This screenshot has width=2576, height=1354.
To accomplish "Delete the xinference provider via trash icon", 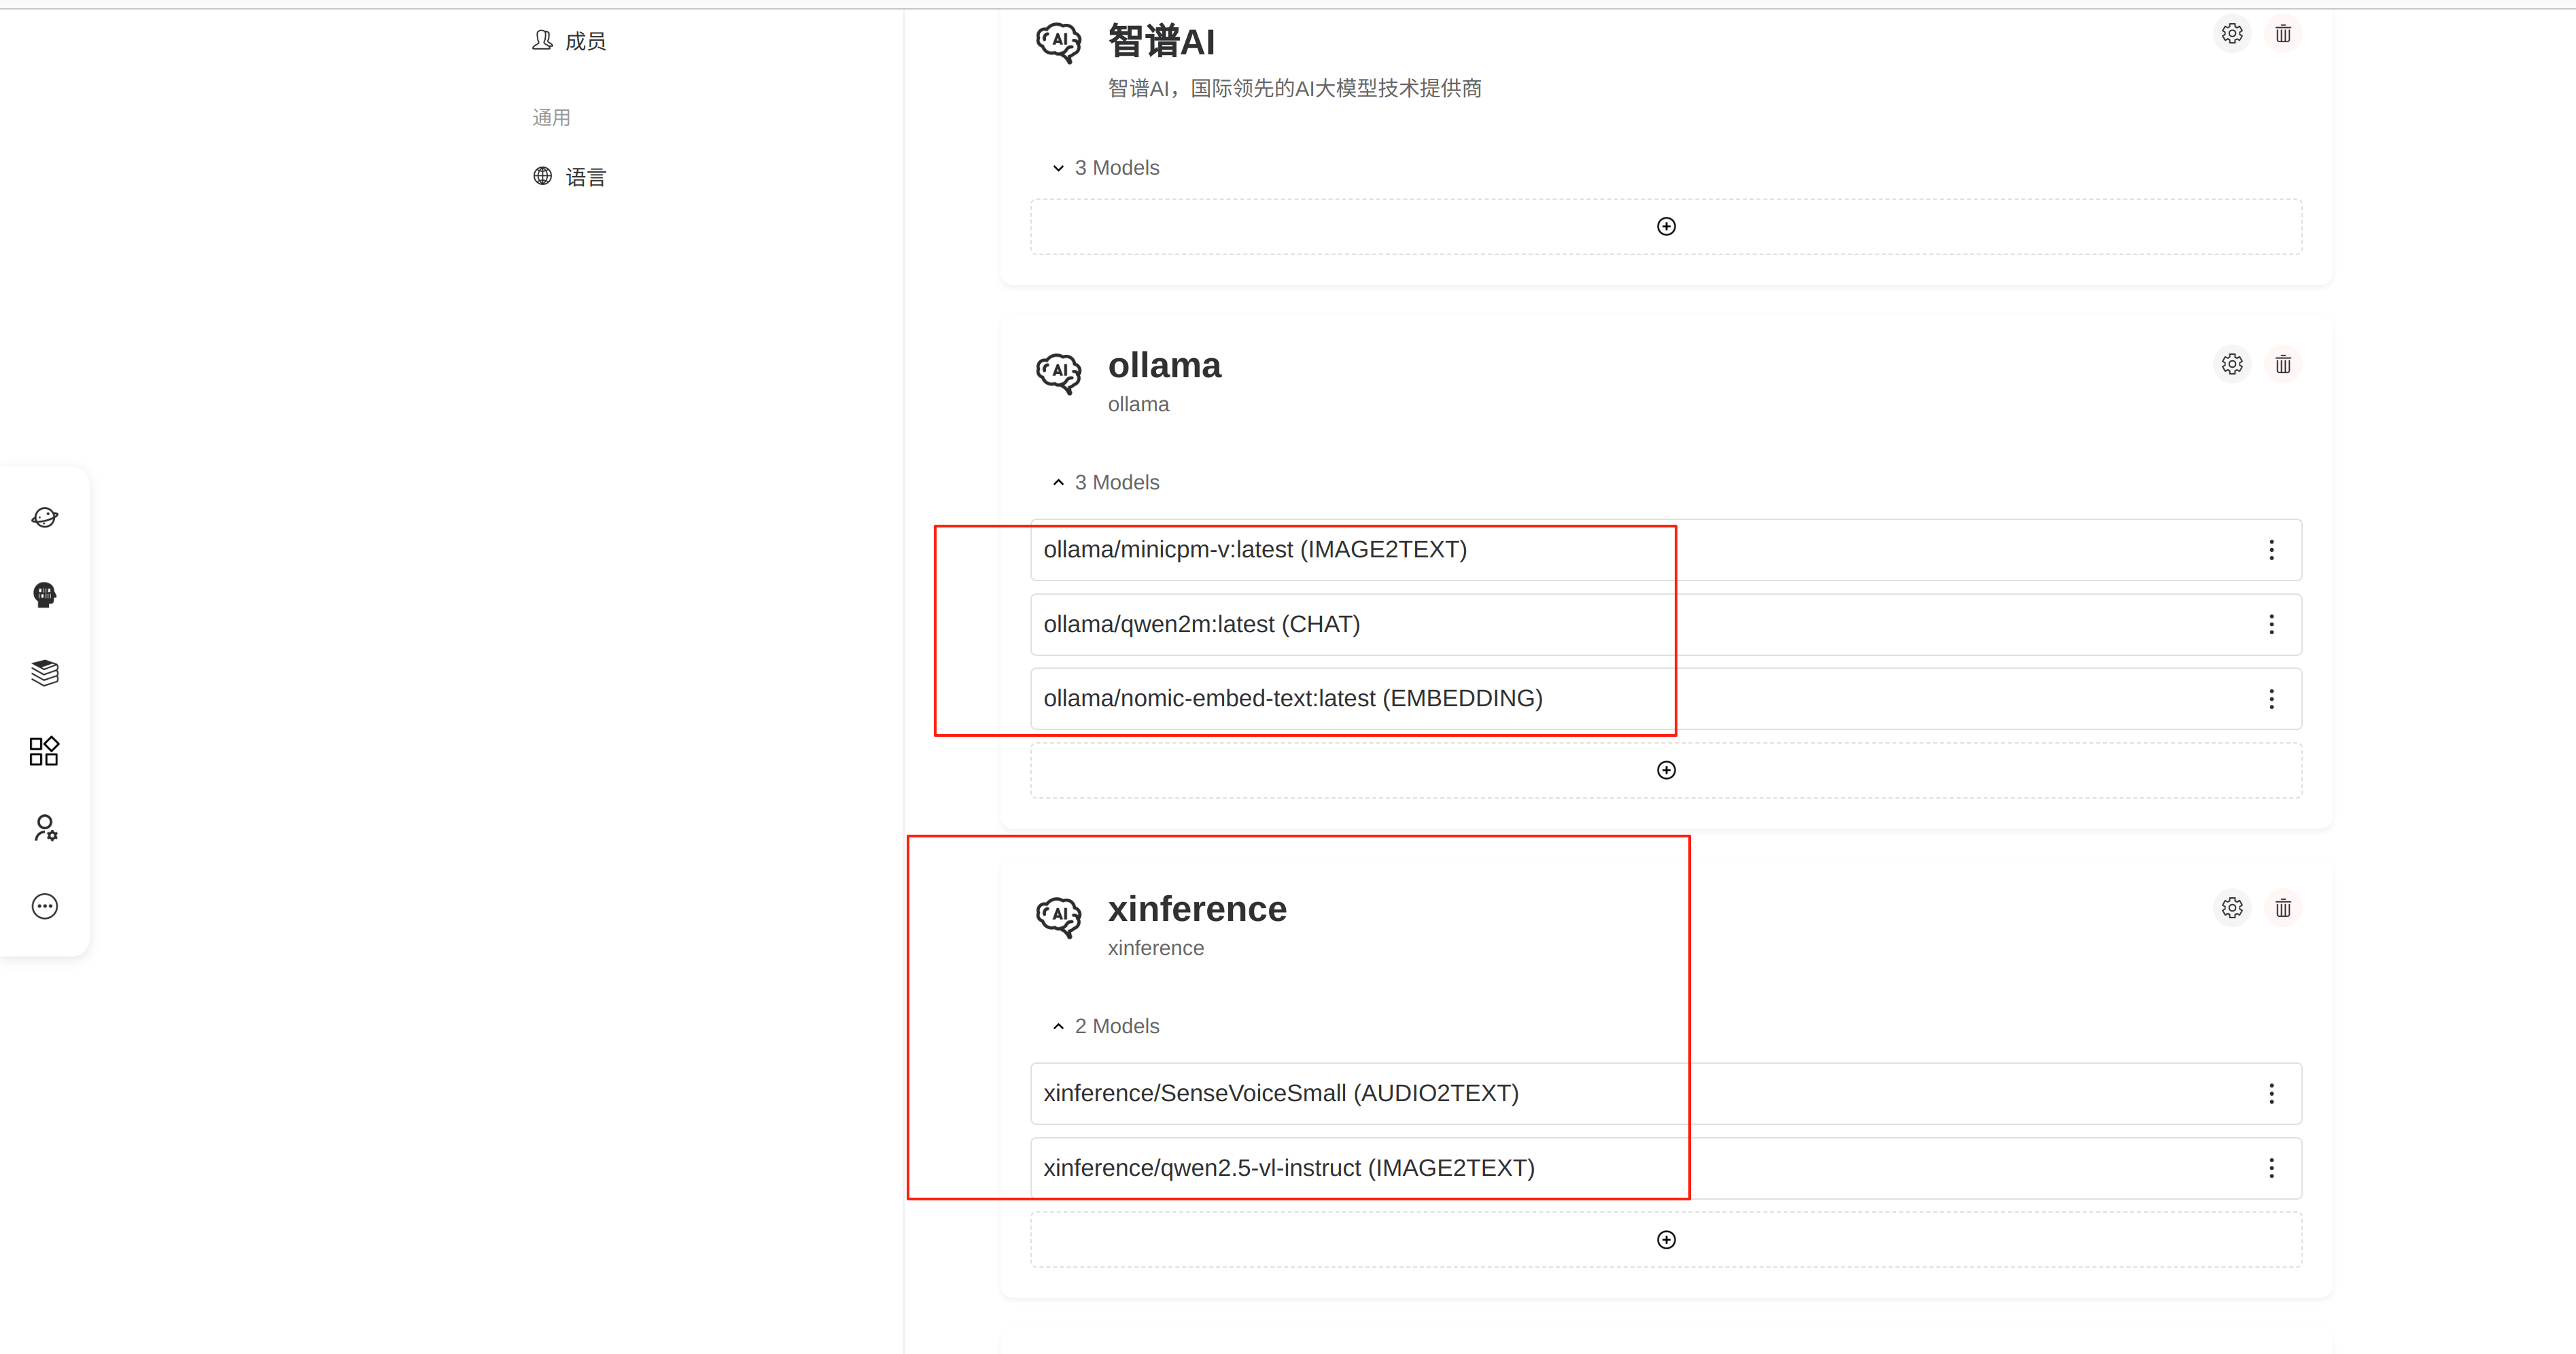I will [2282, 908].
